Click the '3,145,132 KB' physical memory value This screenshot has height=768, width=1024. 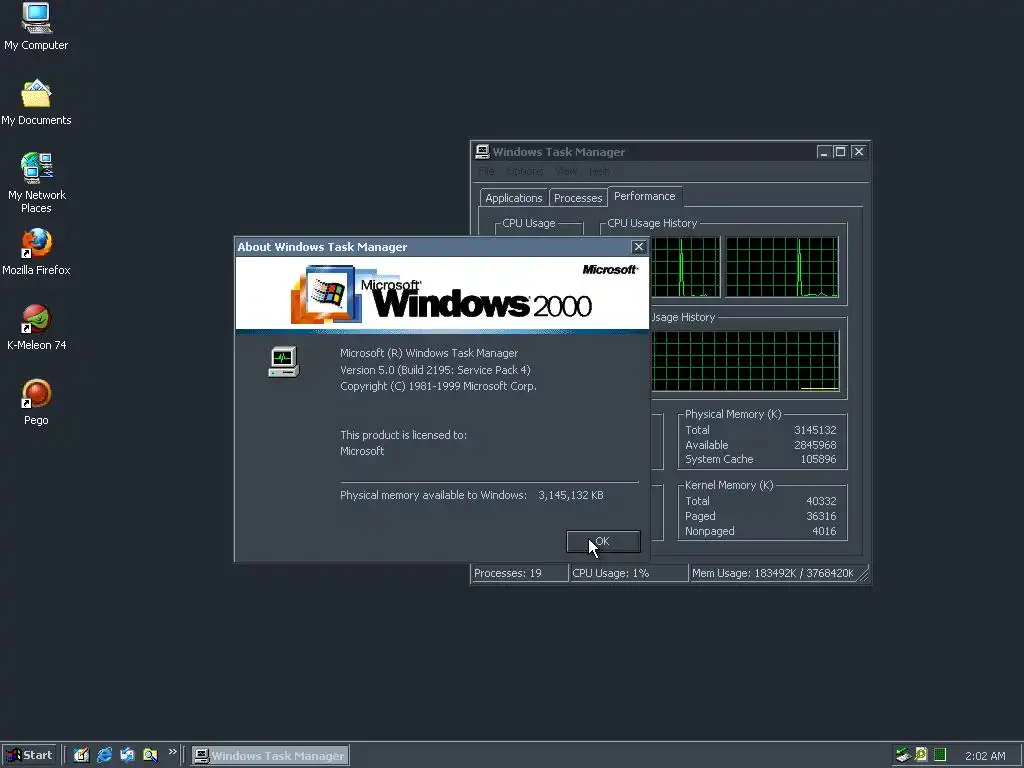(571, 495)
